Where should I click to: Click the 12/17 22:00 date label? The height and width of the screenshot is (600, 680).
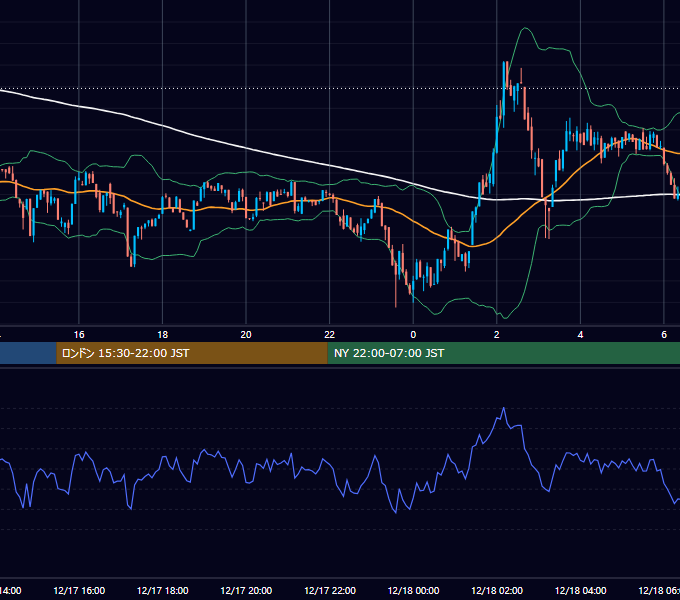coord(330,590)
